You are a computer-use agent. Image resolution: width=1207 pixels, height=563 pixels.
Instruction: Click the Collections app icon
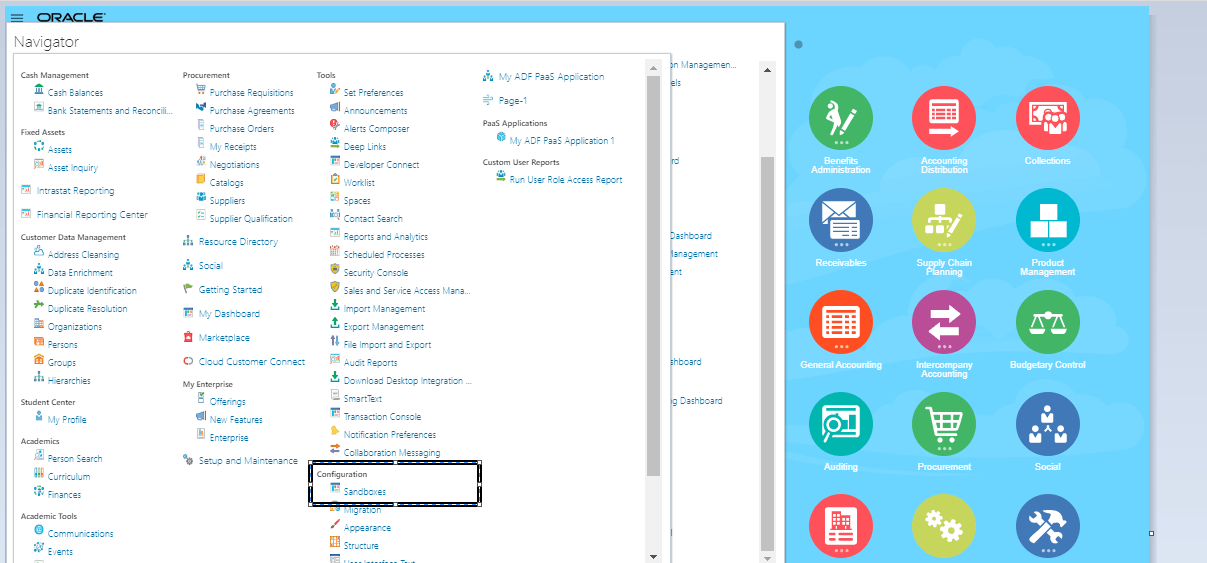pyautogui.click(x=1047, y=119)
